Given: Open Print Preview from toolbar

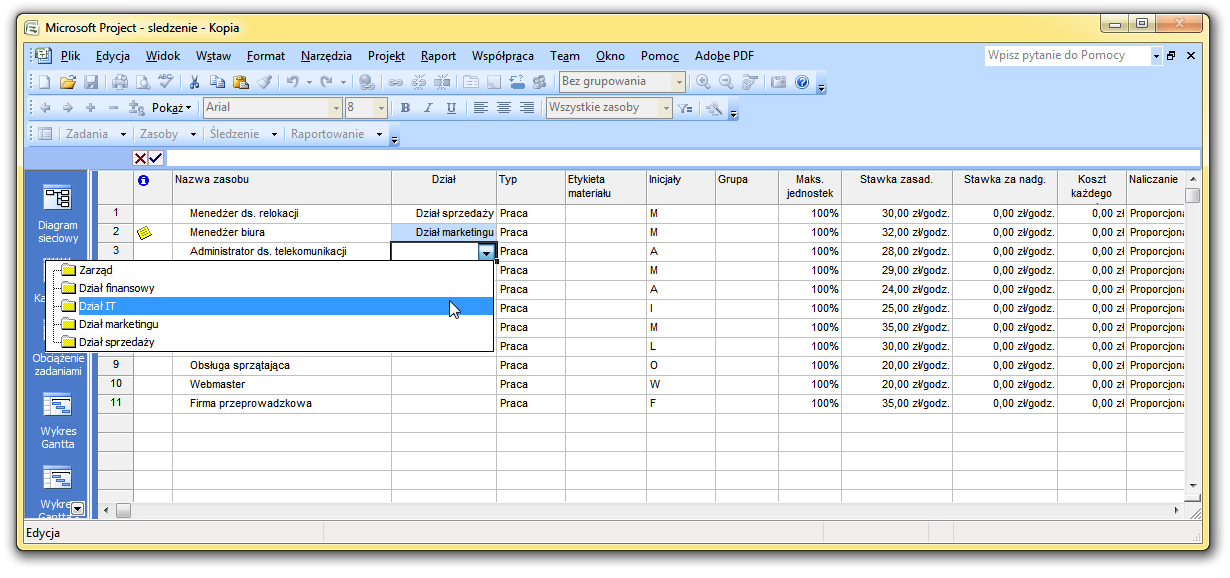Looking at the screenshot, I should tap(143, 82).
